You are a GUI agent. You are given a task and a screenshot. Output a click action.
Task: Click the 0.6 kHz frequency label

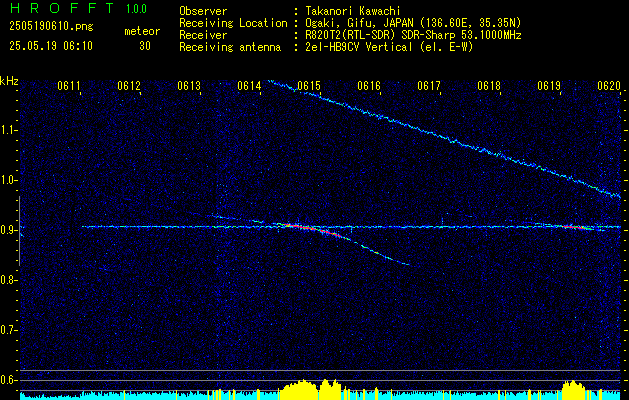tap(8, 380)
